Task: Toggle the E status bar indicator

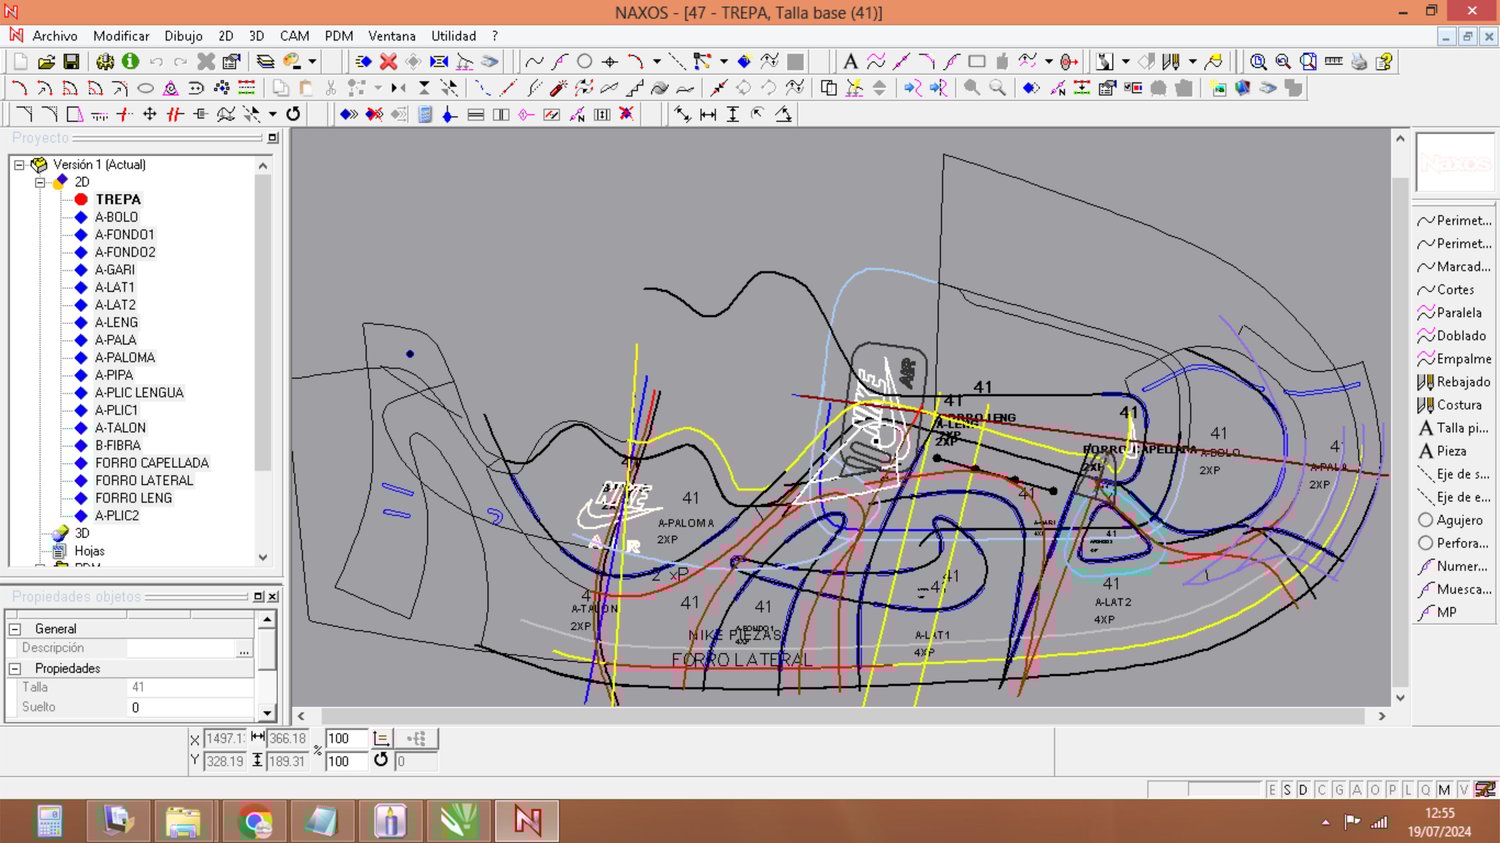Action: tap(1272, 790)
